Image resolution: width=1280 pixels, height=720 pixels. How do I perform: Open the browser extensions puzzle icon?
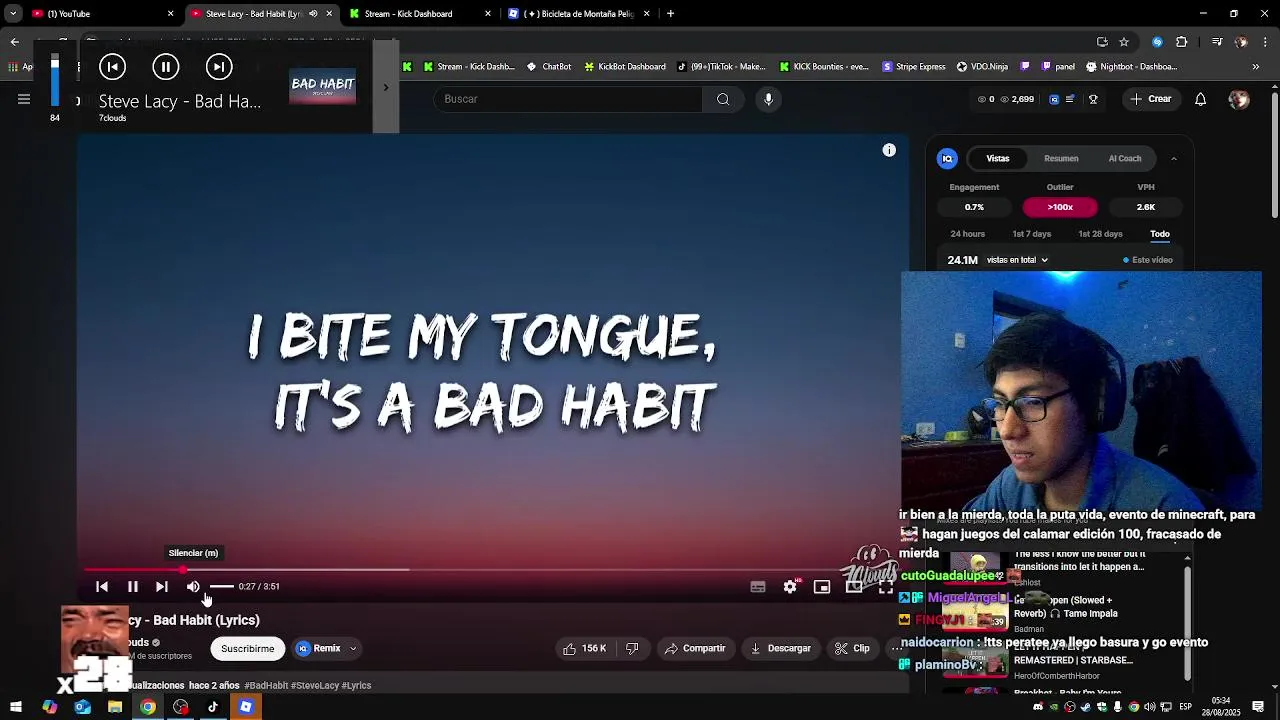click(x=1182, y=42)
